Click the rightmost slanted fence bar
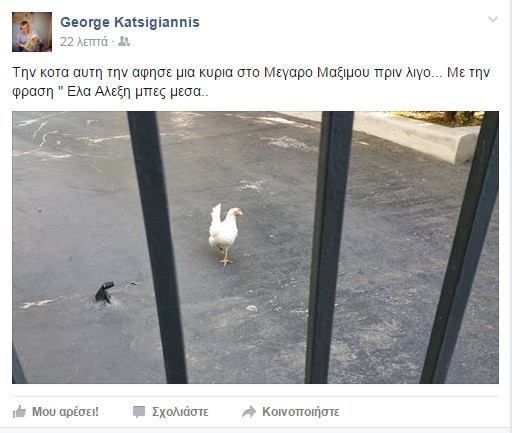Screen dimensions: 512x433 point(462,247)
